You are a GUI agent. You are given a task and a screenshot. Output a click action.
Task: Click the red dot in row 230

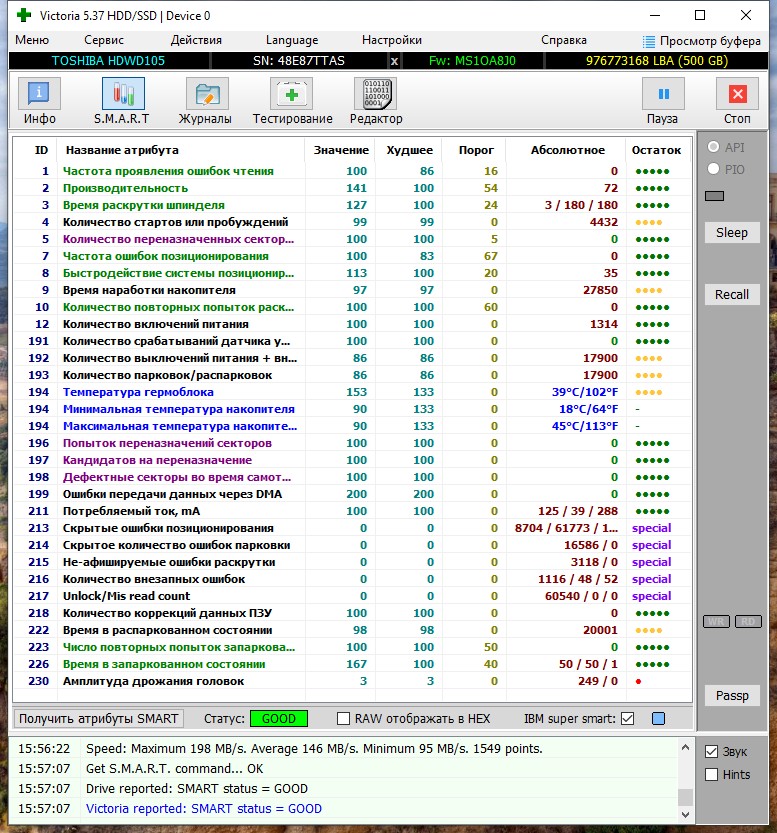(638, 681)
